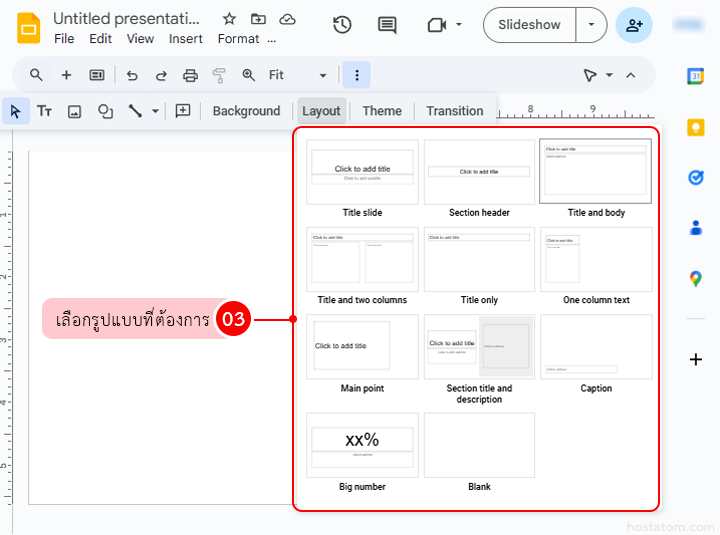The width and height of the screenshot is (720, 535).
Task: Open more toolbar options three-dot button
Action: (357, 75)
